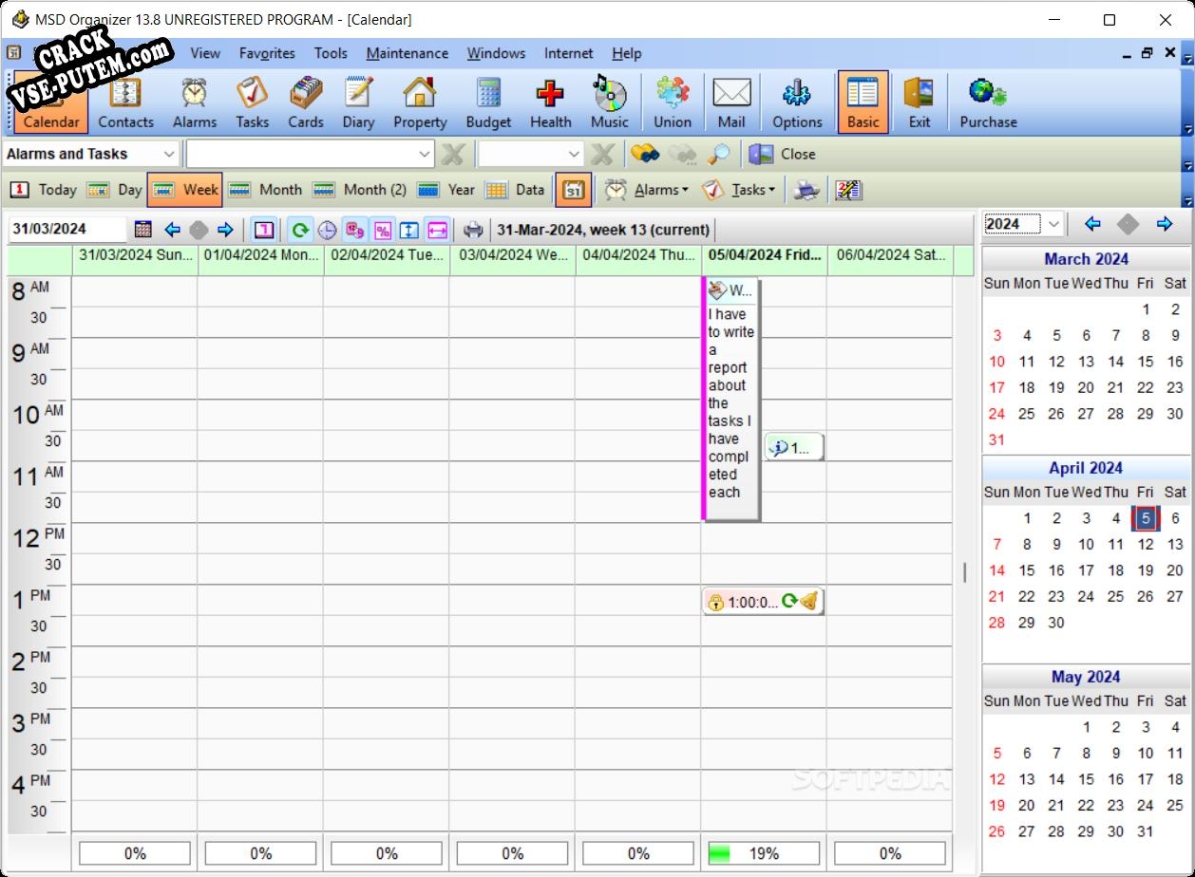Open the 1:00 PM alarm event on Friday
This screenshot has height=877, width=1195.
763,602
